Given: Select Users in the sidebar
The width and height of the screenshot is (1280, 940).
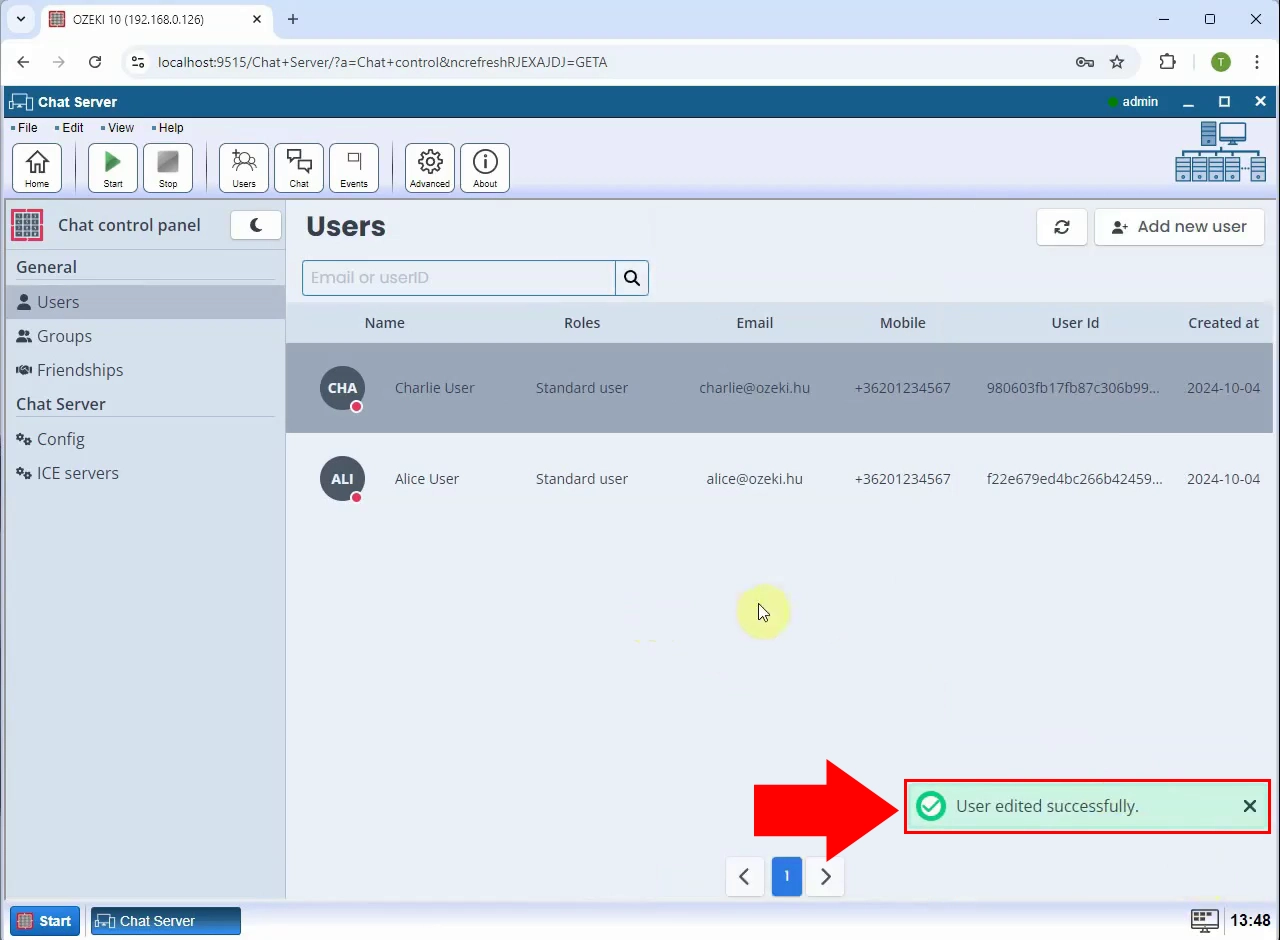Looking at the screenshot, I should coord(145,302).
